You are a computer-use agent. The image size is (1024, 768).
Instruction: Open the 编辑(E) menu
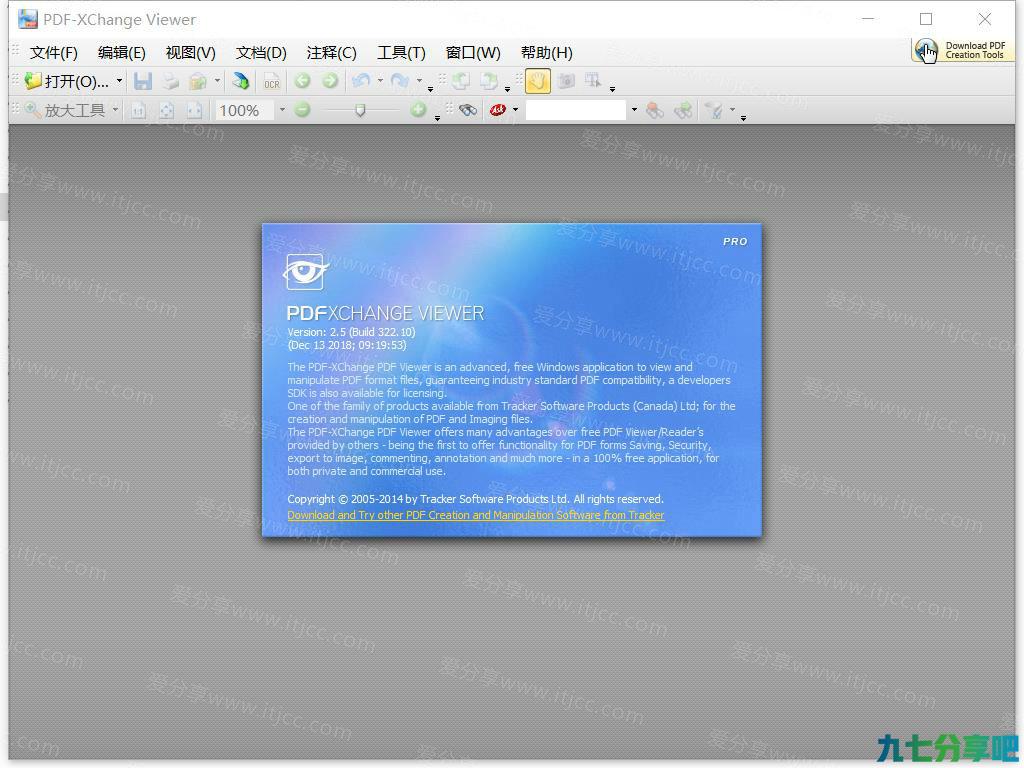[x=121, y=53]
